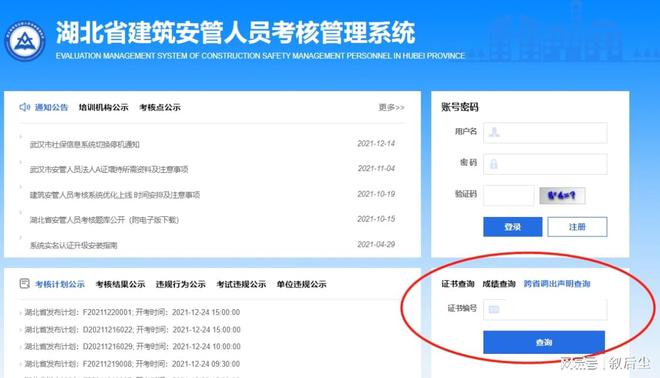Select the 证书查询 tab
The height and width of the screenshot is (378, 660).
[x=458, y=284]
